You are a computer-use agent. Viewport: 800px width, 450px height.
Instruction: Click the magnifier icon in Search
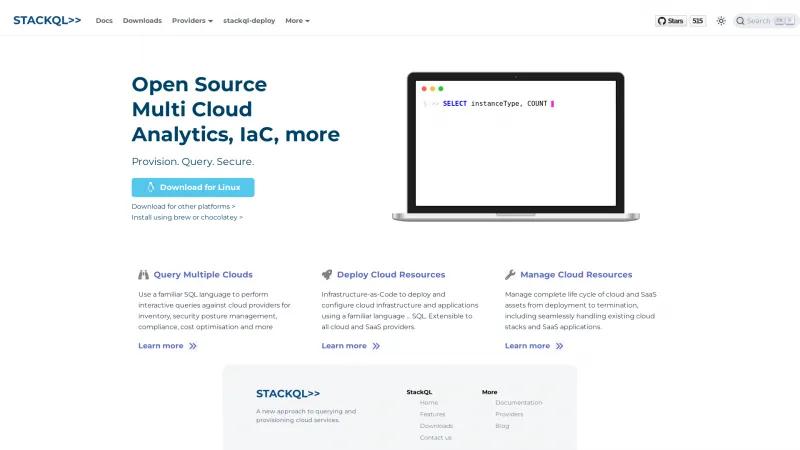point(740,21)
